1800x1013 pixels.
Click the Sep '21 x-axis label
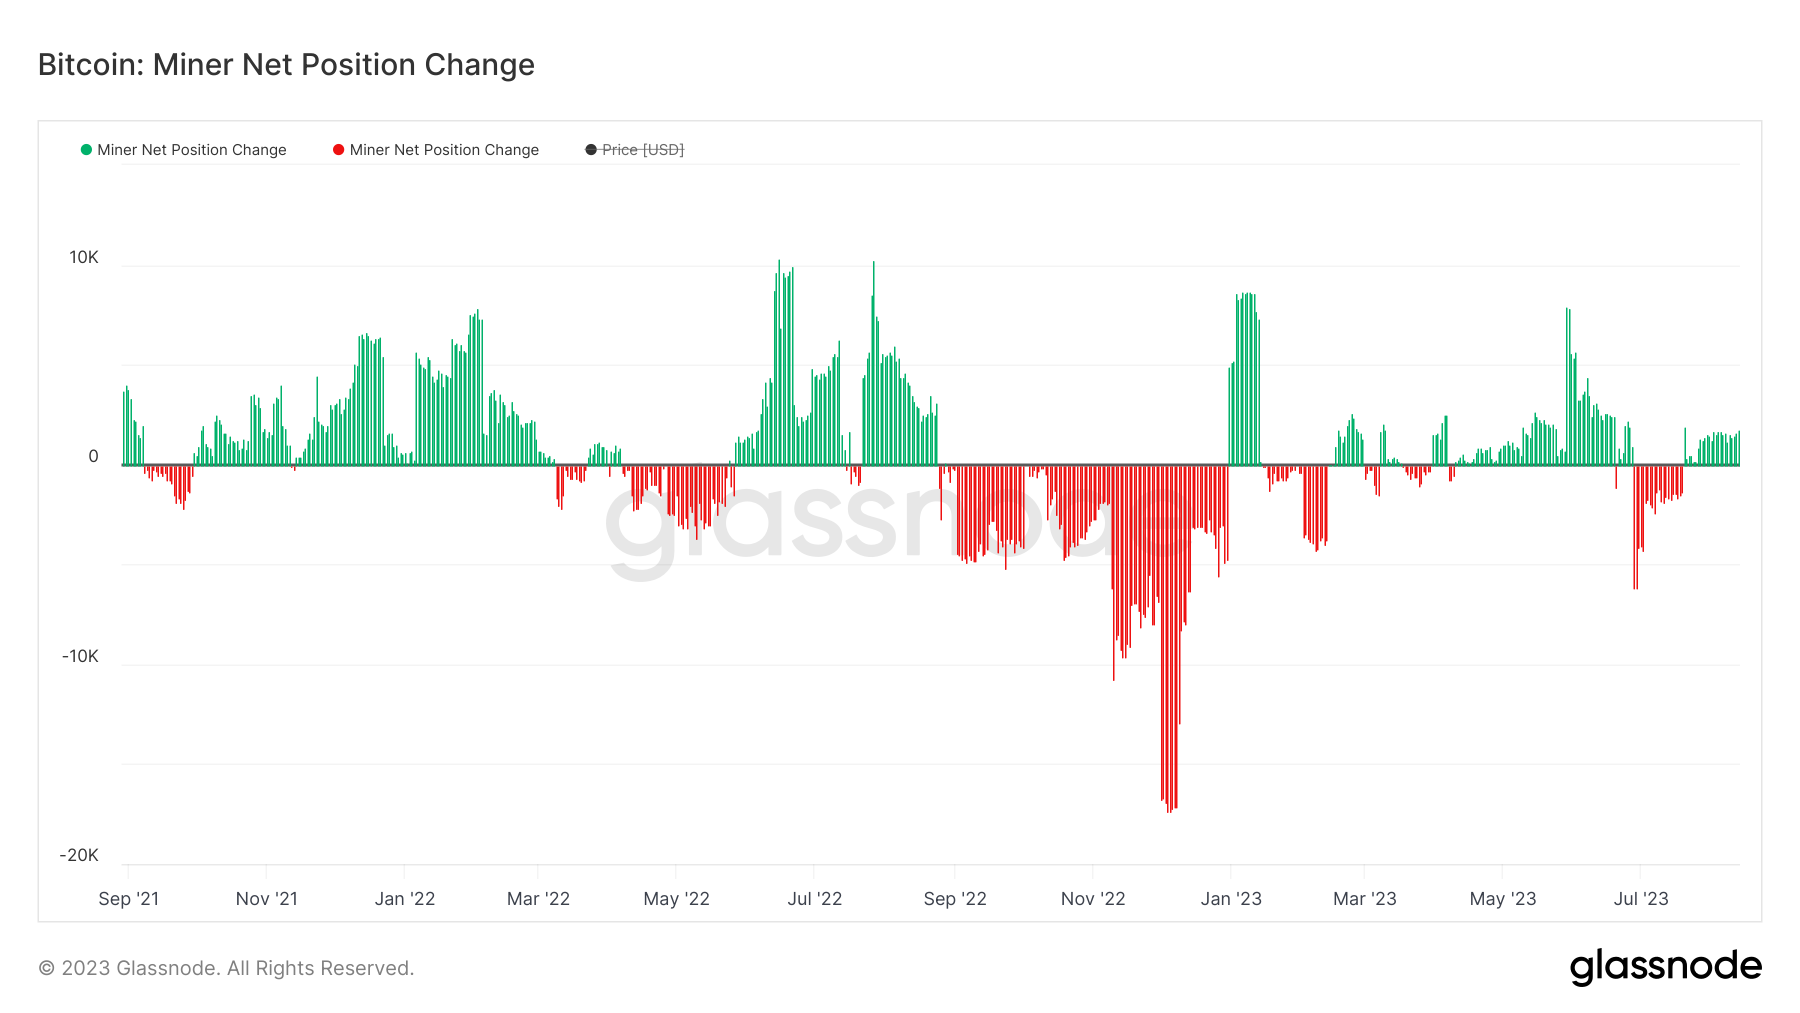[x=129, y=899]
